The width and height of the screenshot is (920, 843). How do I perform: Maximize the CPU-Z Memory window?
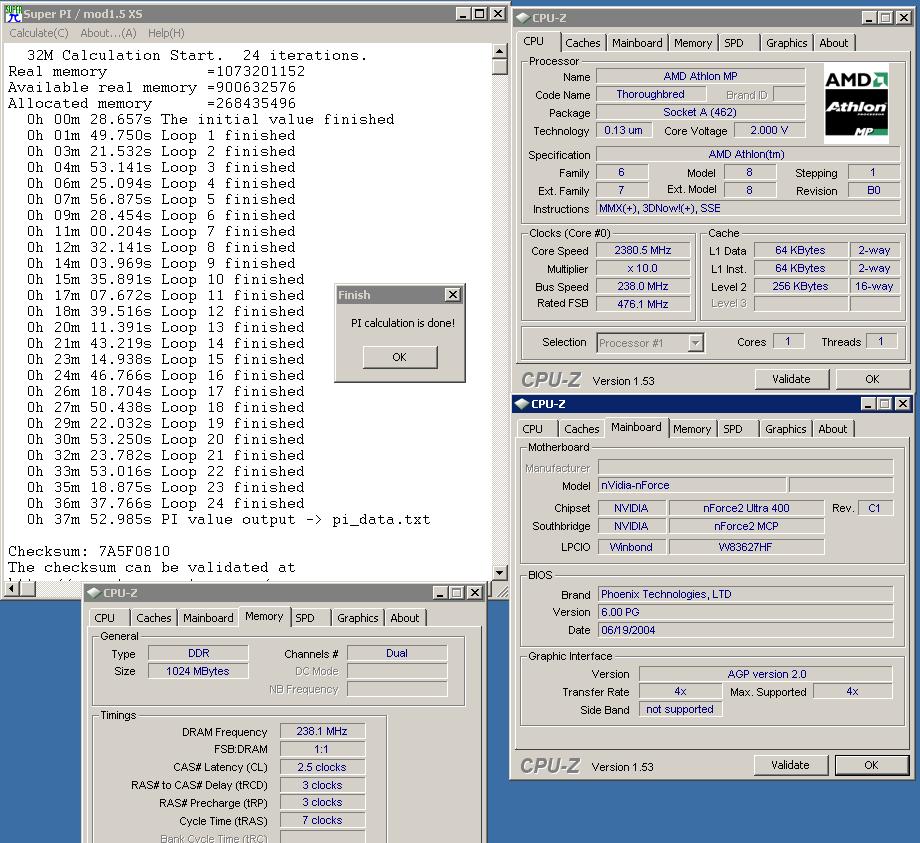click(x=456, y=593)
